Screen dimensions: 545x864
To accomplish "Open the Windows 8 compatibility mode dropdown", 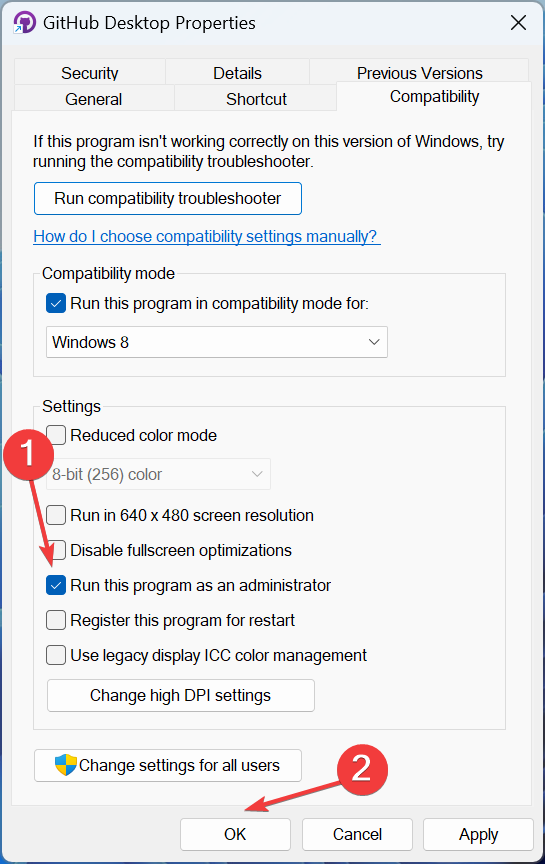I will pyautogui.click(x=217, y=342).
